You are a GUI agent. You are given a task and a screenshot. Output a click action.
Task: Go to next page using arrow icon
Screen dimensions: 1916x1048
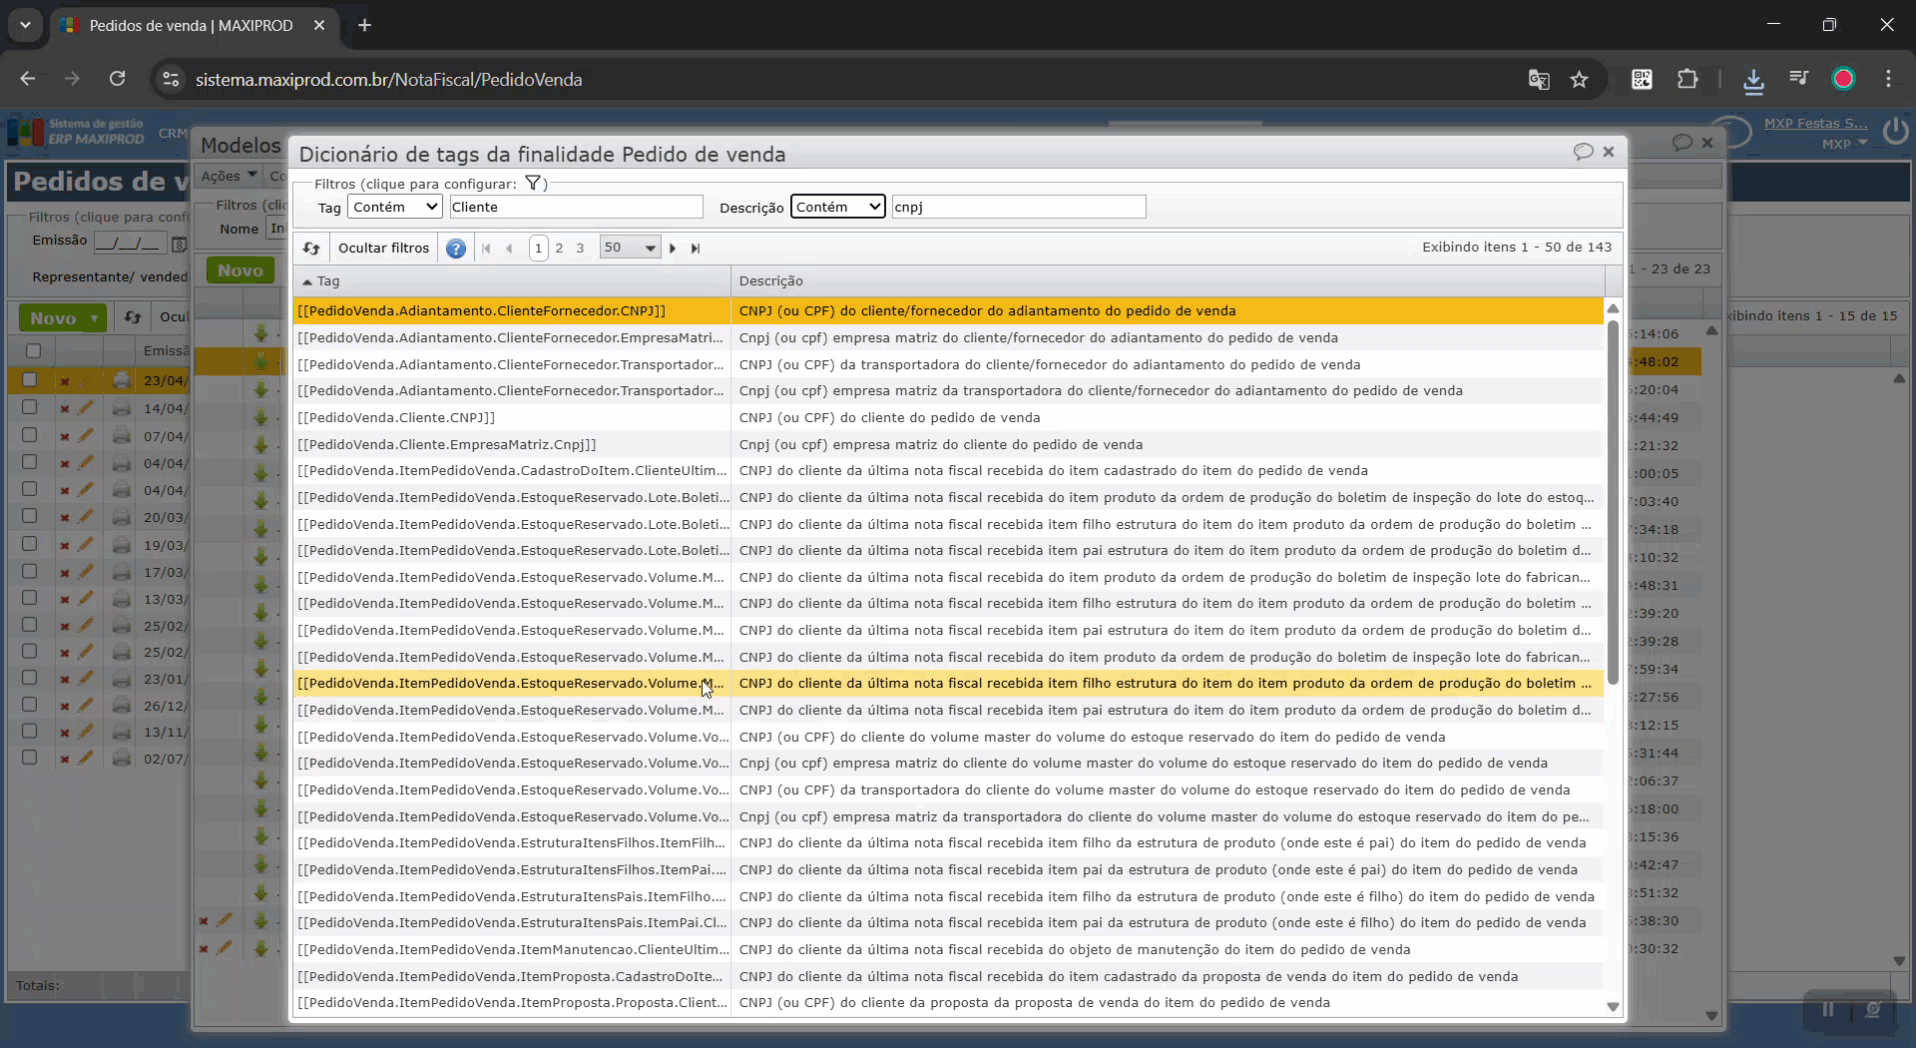pyautogui.click(x=673, y=248)
